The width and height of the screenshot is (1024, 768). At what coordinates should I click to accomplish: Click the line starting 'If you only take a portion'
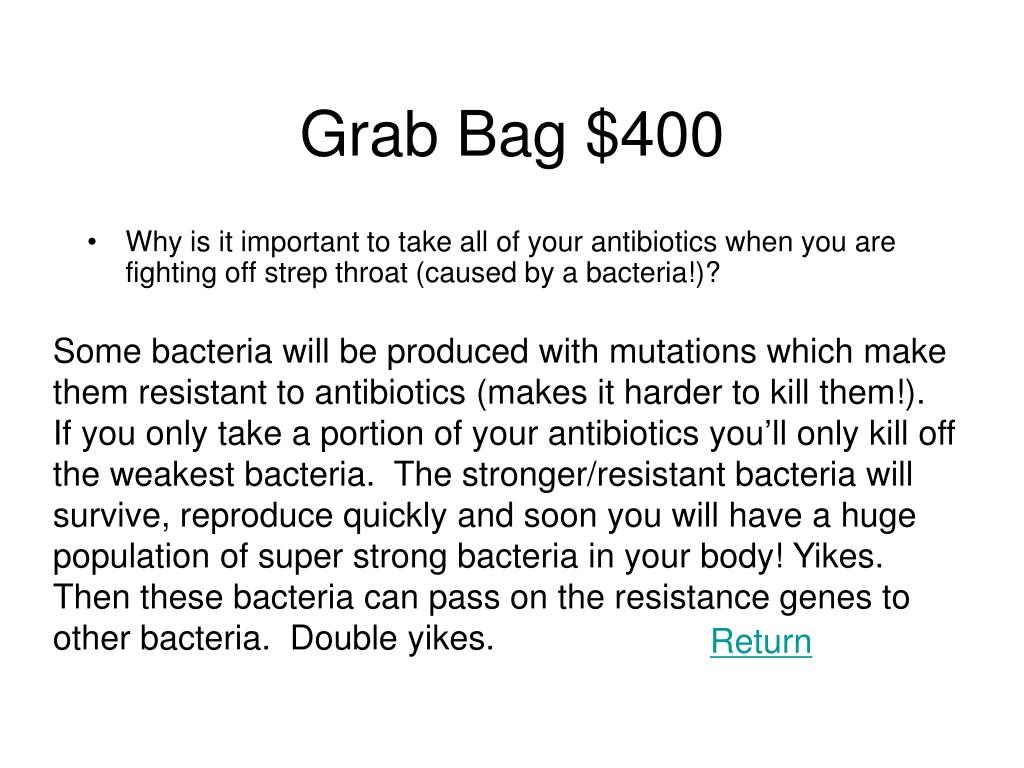tap(504, 434)
